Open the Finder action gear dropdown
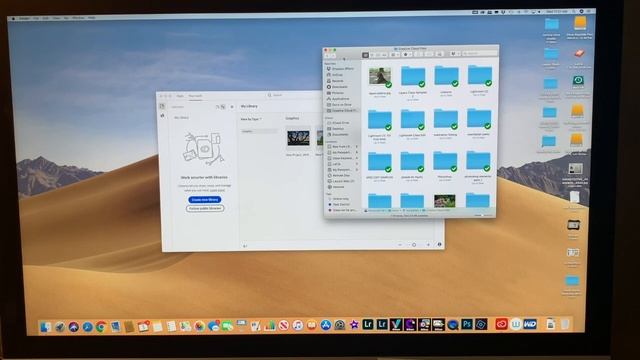This screenshot has height=360, width=640. point(407,54)
